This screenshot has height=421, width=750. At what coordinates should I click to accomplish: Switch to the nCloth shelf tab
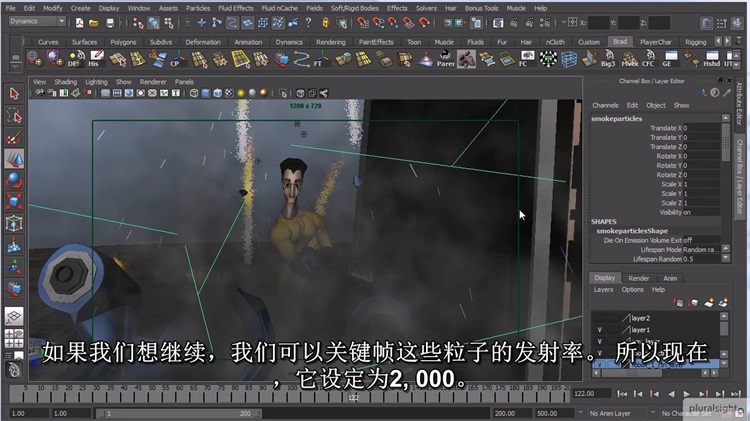point(555,42)
